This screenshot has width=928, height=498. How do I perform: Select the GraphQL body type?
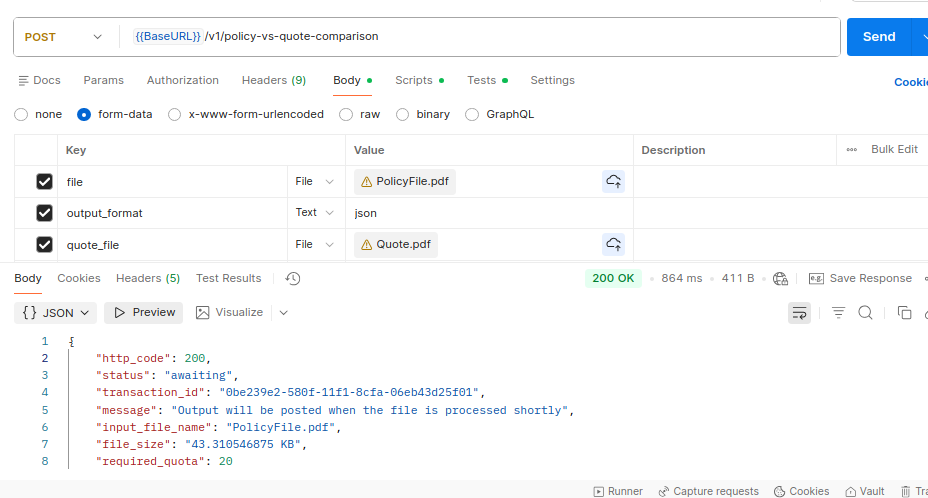[x=472, y=114]
